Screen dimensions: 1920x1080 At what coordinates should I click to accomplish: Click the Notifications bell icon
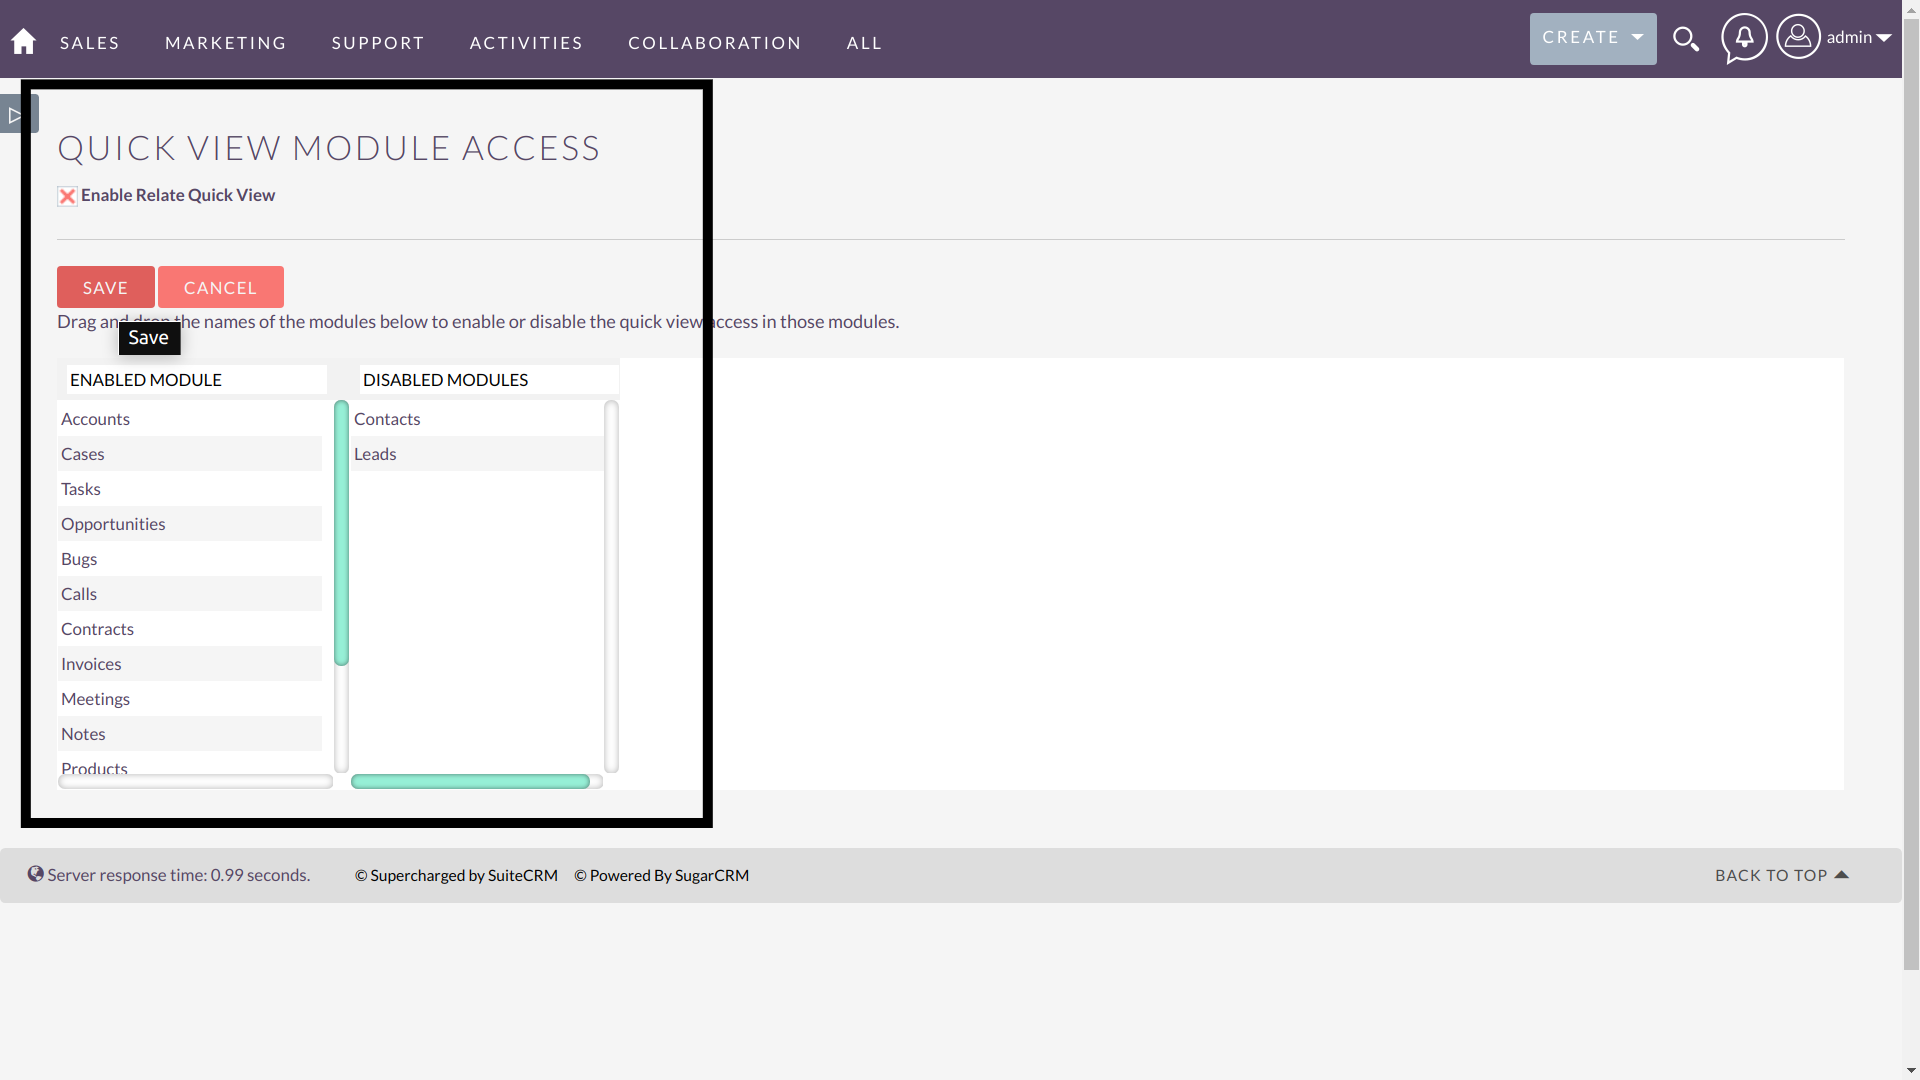tap(1743, 38)
